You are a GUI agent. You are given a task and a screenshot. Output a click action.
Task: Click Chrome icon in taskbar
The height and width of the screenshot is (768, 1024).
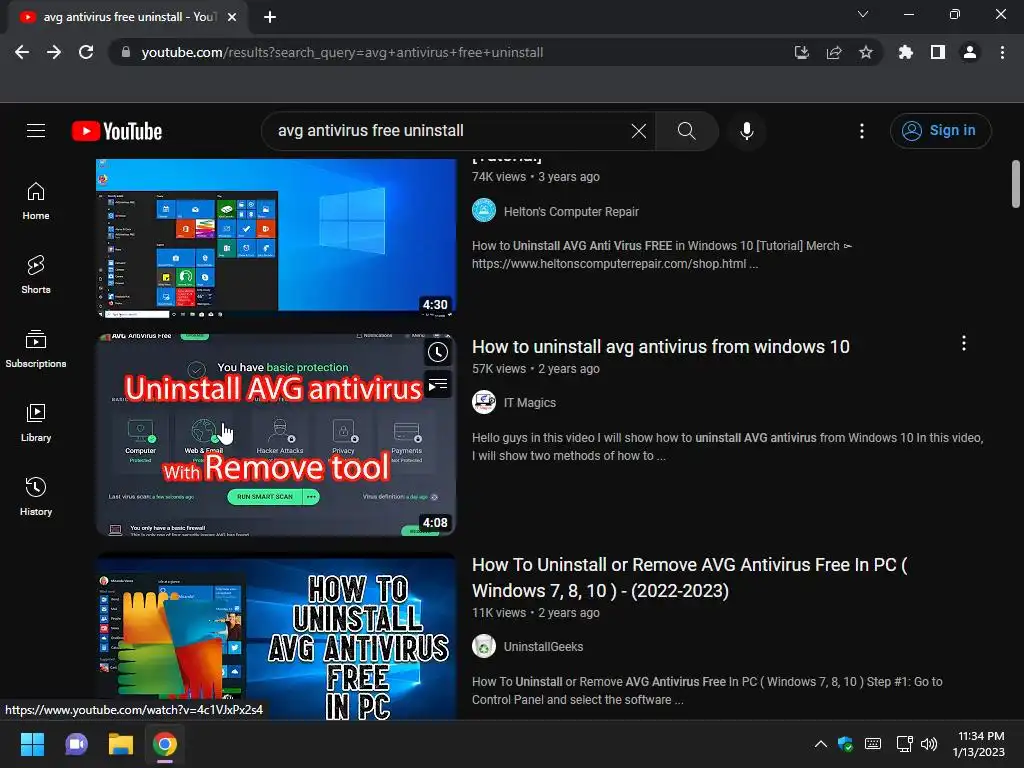165,744
